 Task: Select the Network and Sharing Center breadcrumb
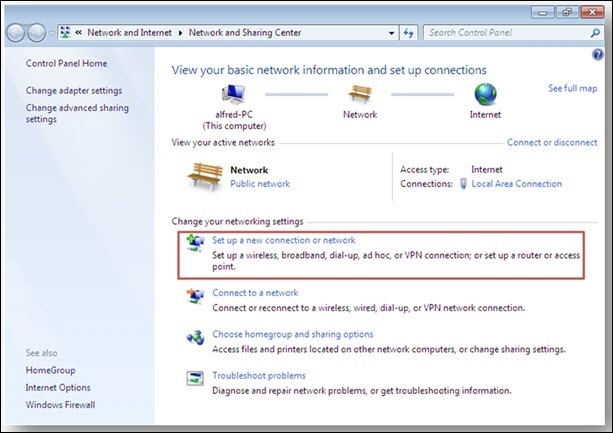pos(245,33)
